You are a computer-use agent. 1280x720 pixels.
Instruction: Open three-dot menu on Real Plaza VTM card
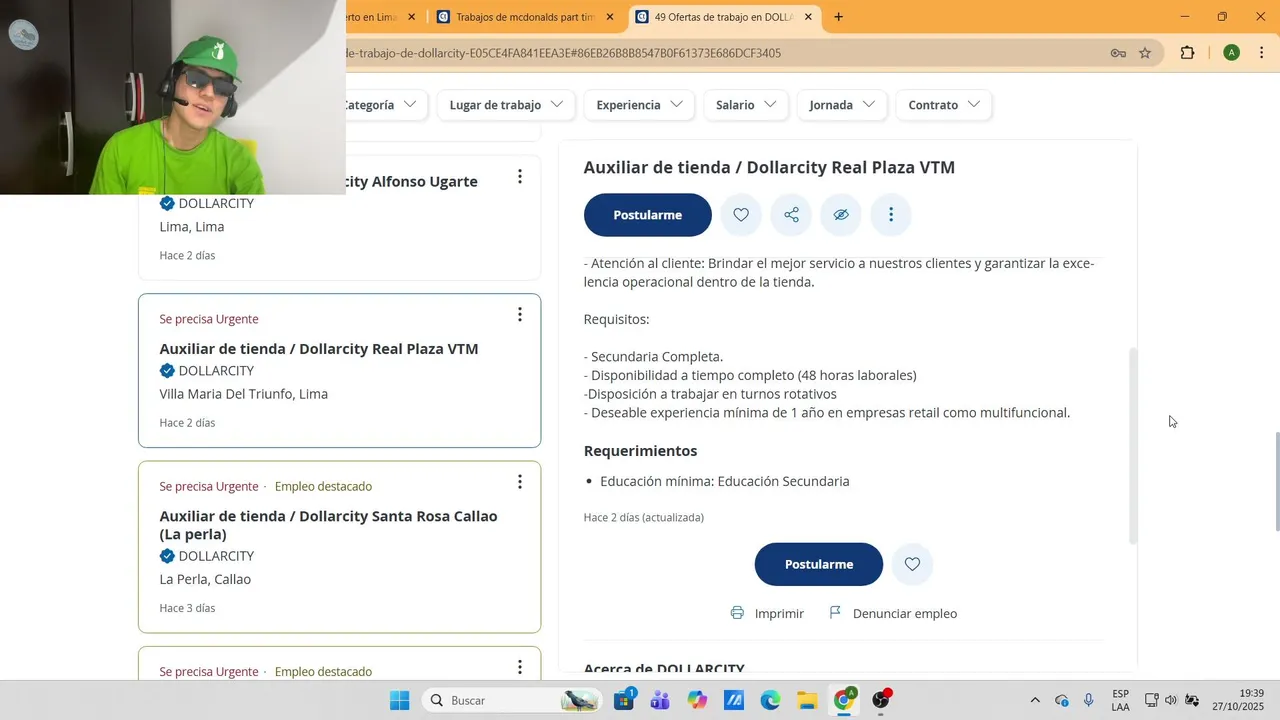[x=519, y=315]
